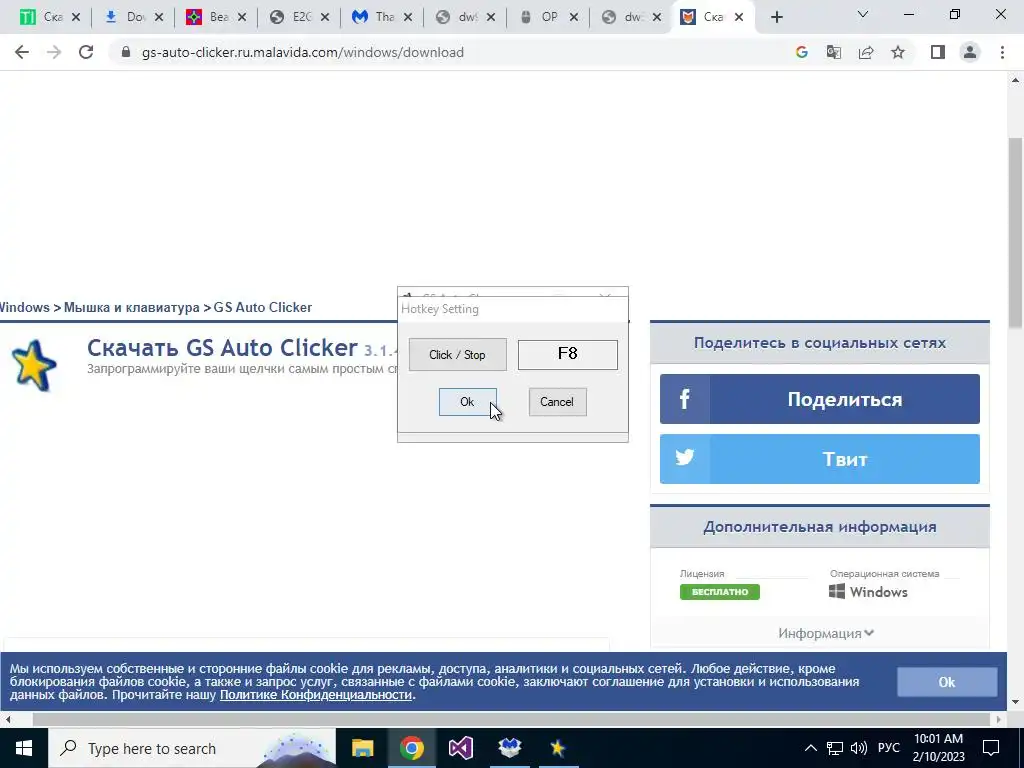The image size is (1024, 768).
Task: Click the БЕСПЛАТНО license badge
Action: tap(720, 592)
